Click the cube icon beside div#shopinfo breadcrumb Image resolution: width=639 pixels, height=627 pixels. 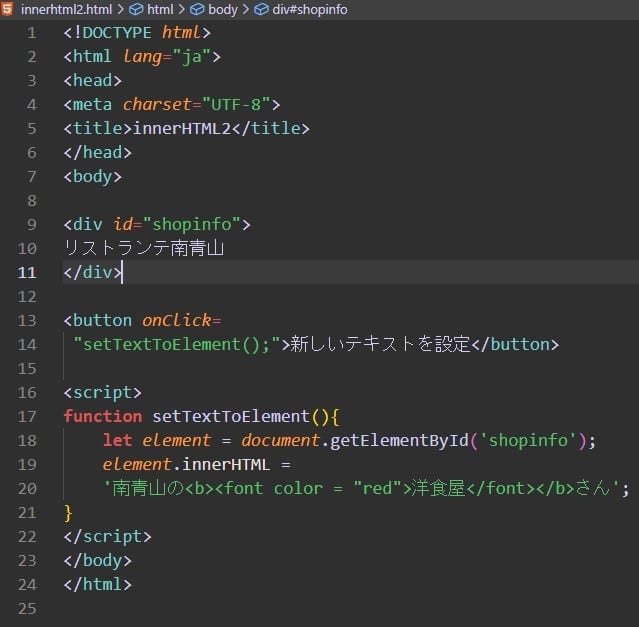261,9
